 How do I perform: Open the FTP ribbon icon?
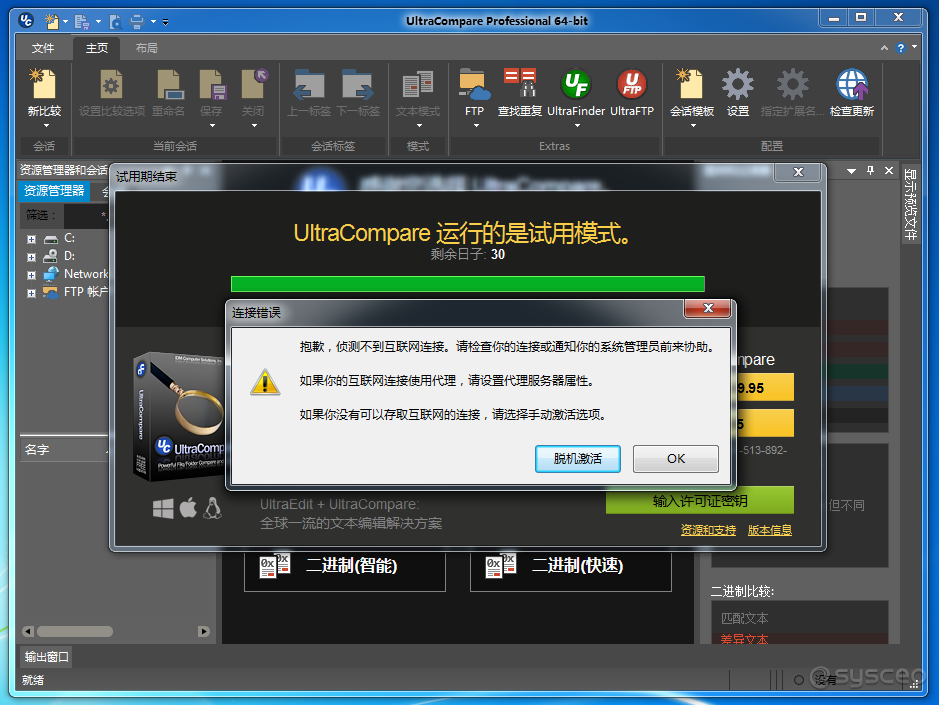pyautogui.click(x=474, y=84)
